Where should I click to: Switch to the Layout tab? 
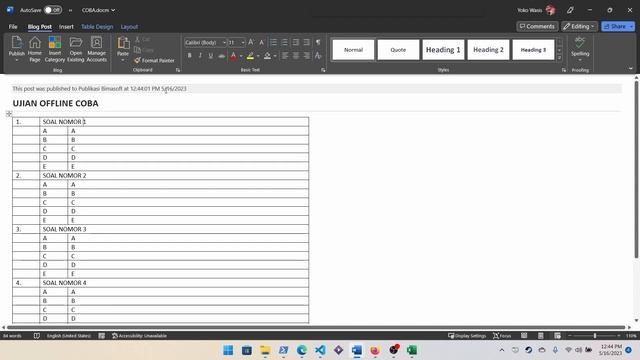129,27
